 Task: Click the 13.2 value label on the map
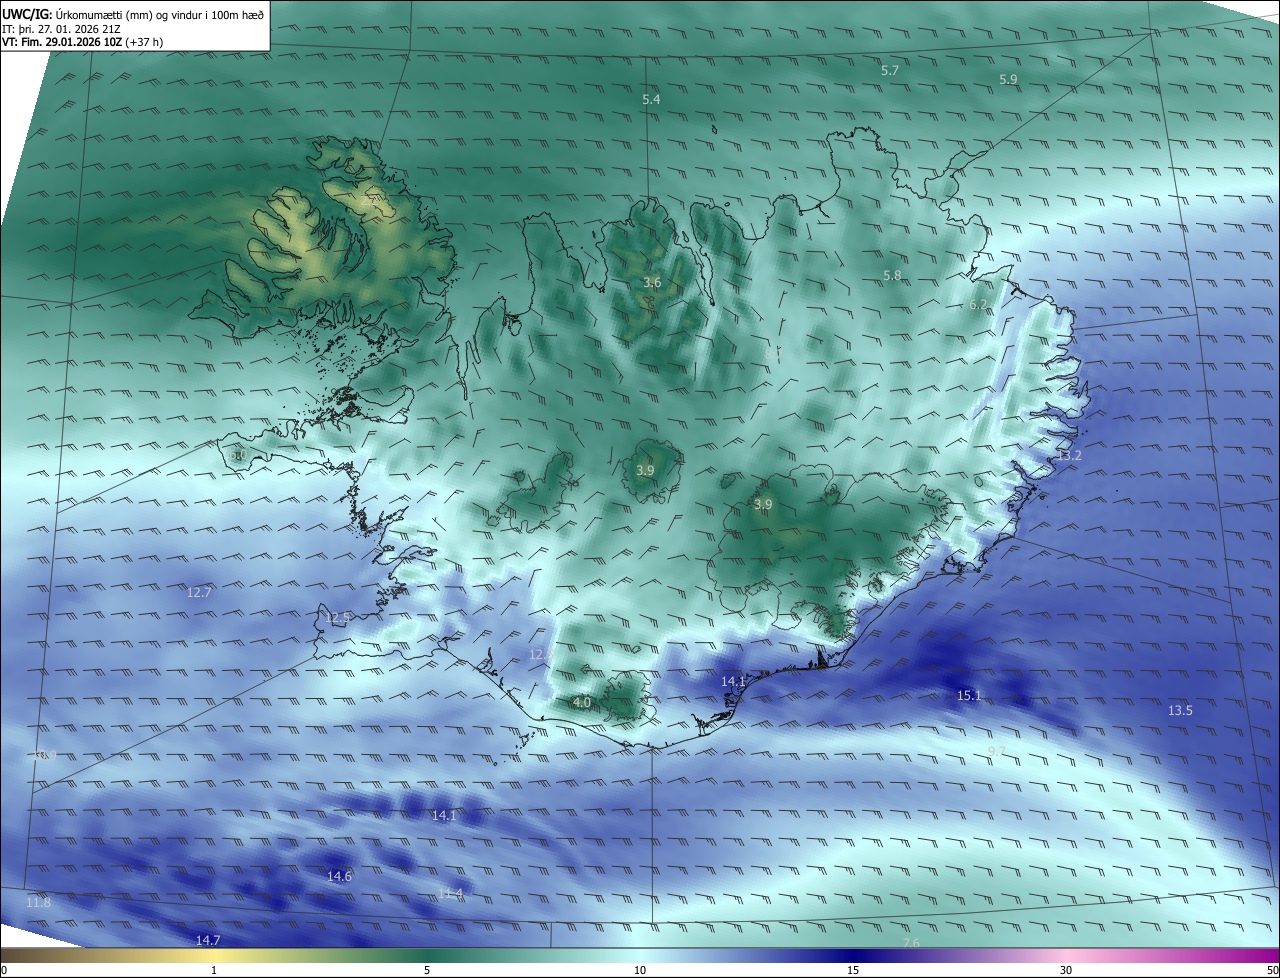click(1070, 455)
